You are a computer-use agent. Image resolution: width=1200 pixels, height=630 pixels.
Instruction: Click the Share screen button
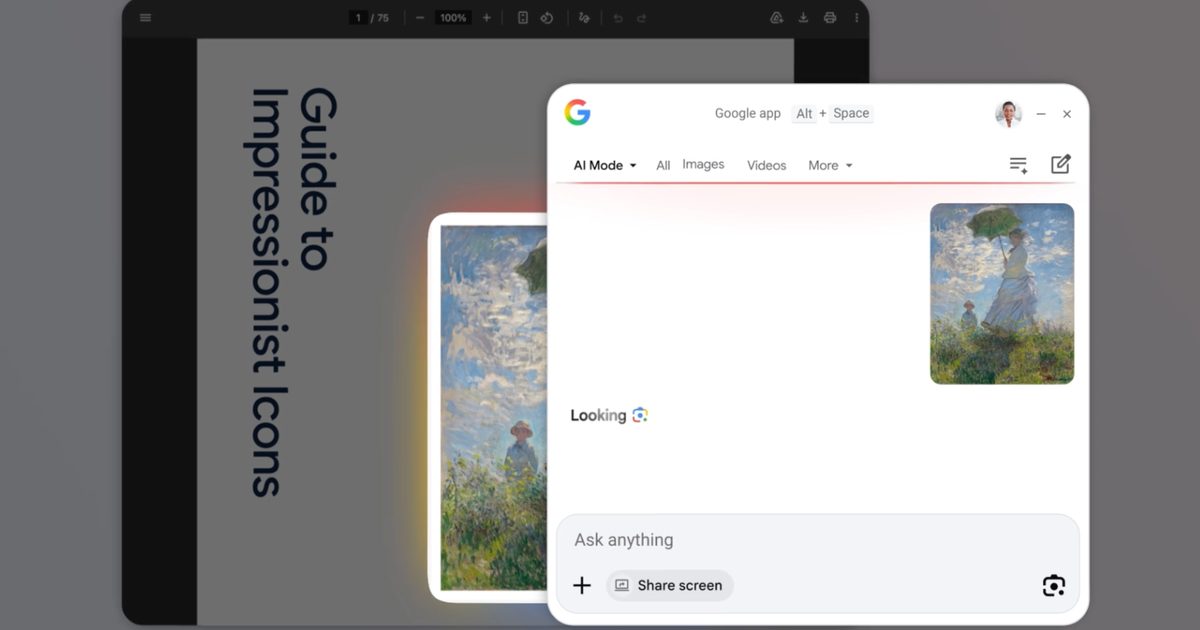coord(669,585)
